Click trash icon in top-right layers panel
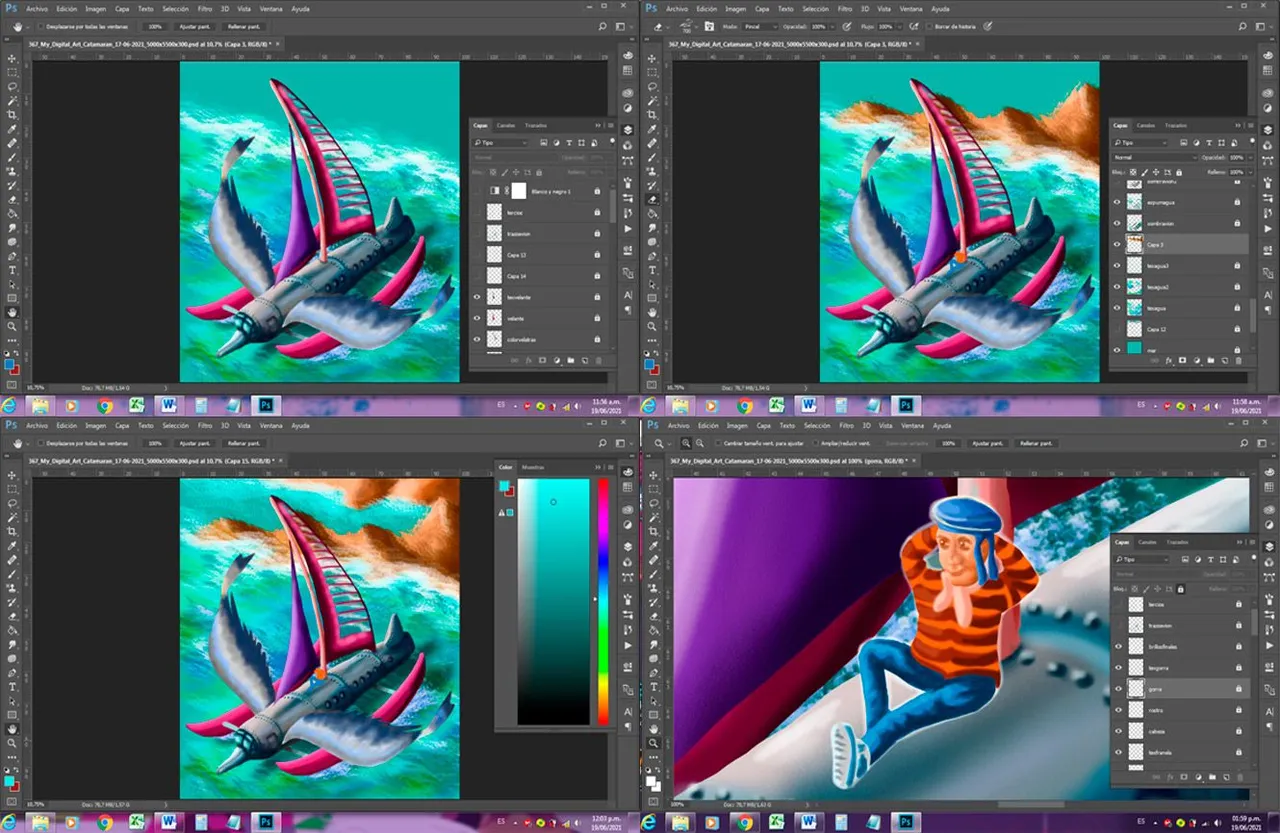1280x833 pixels. pyautogui.click(x=1239, y=359)
